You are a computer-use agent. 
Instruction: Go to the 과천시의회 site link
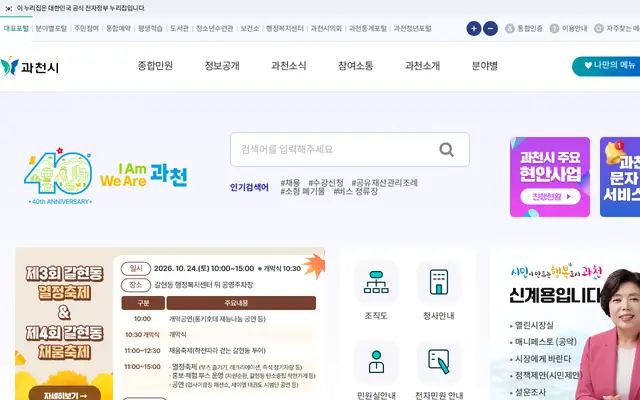[x=326, y=29]
